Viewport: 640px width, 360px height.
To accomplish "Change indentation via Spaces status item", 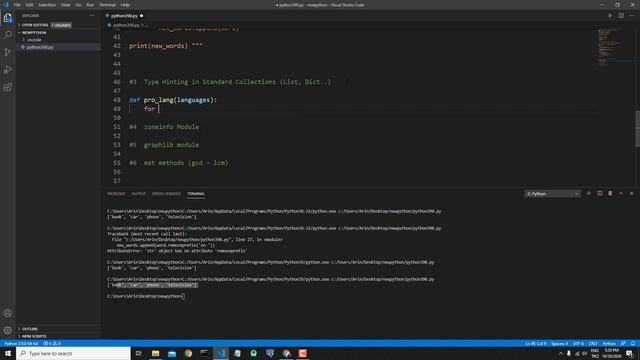I will click(x=559, y=344).
